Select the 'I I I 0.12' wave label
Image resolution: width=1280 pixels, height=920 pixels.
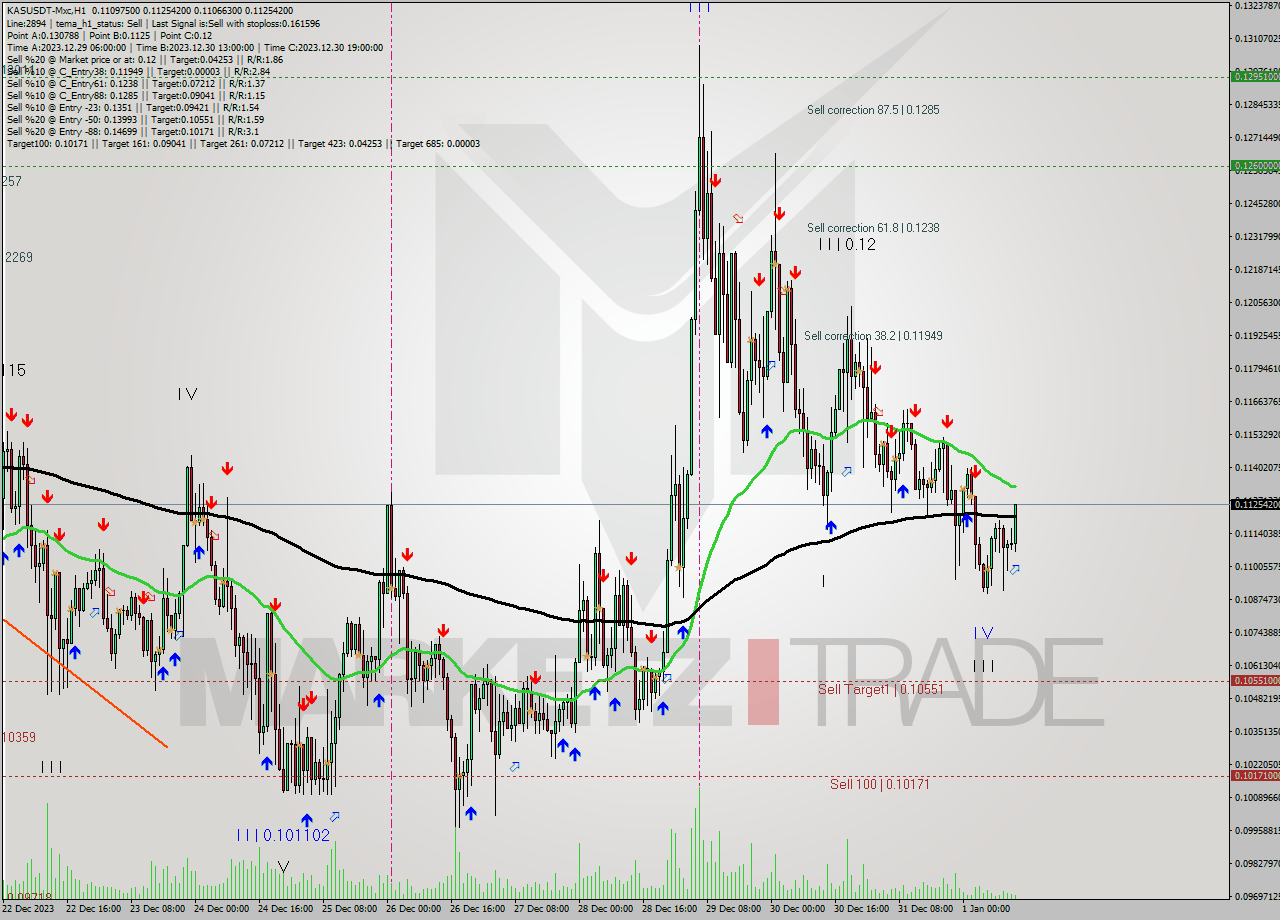click(x=847, y=244)
